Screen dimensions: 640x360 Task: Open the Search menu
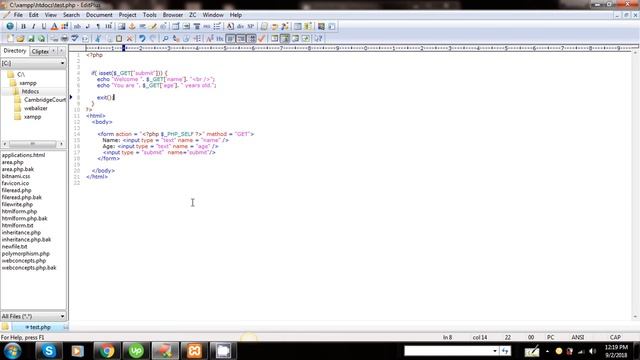pyautogui.click(x=71, y=15)
